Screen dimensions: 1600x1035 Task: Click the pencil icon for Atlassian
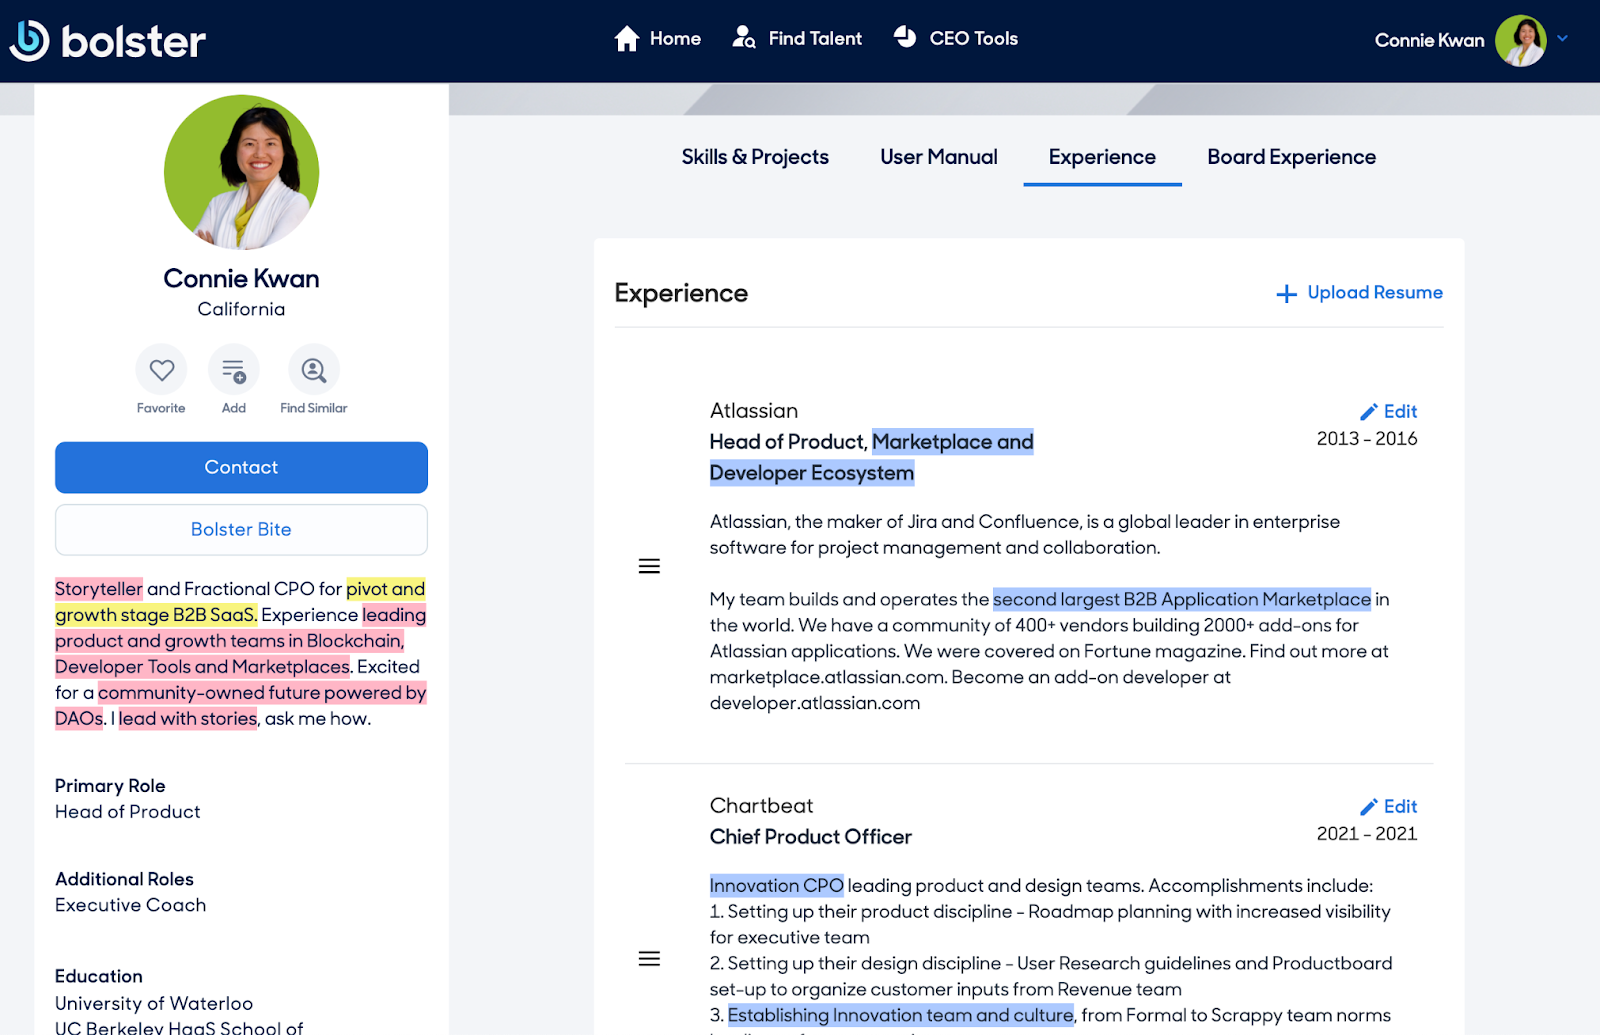1369,412
